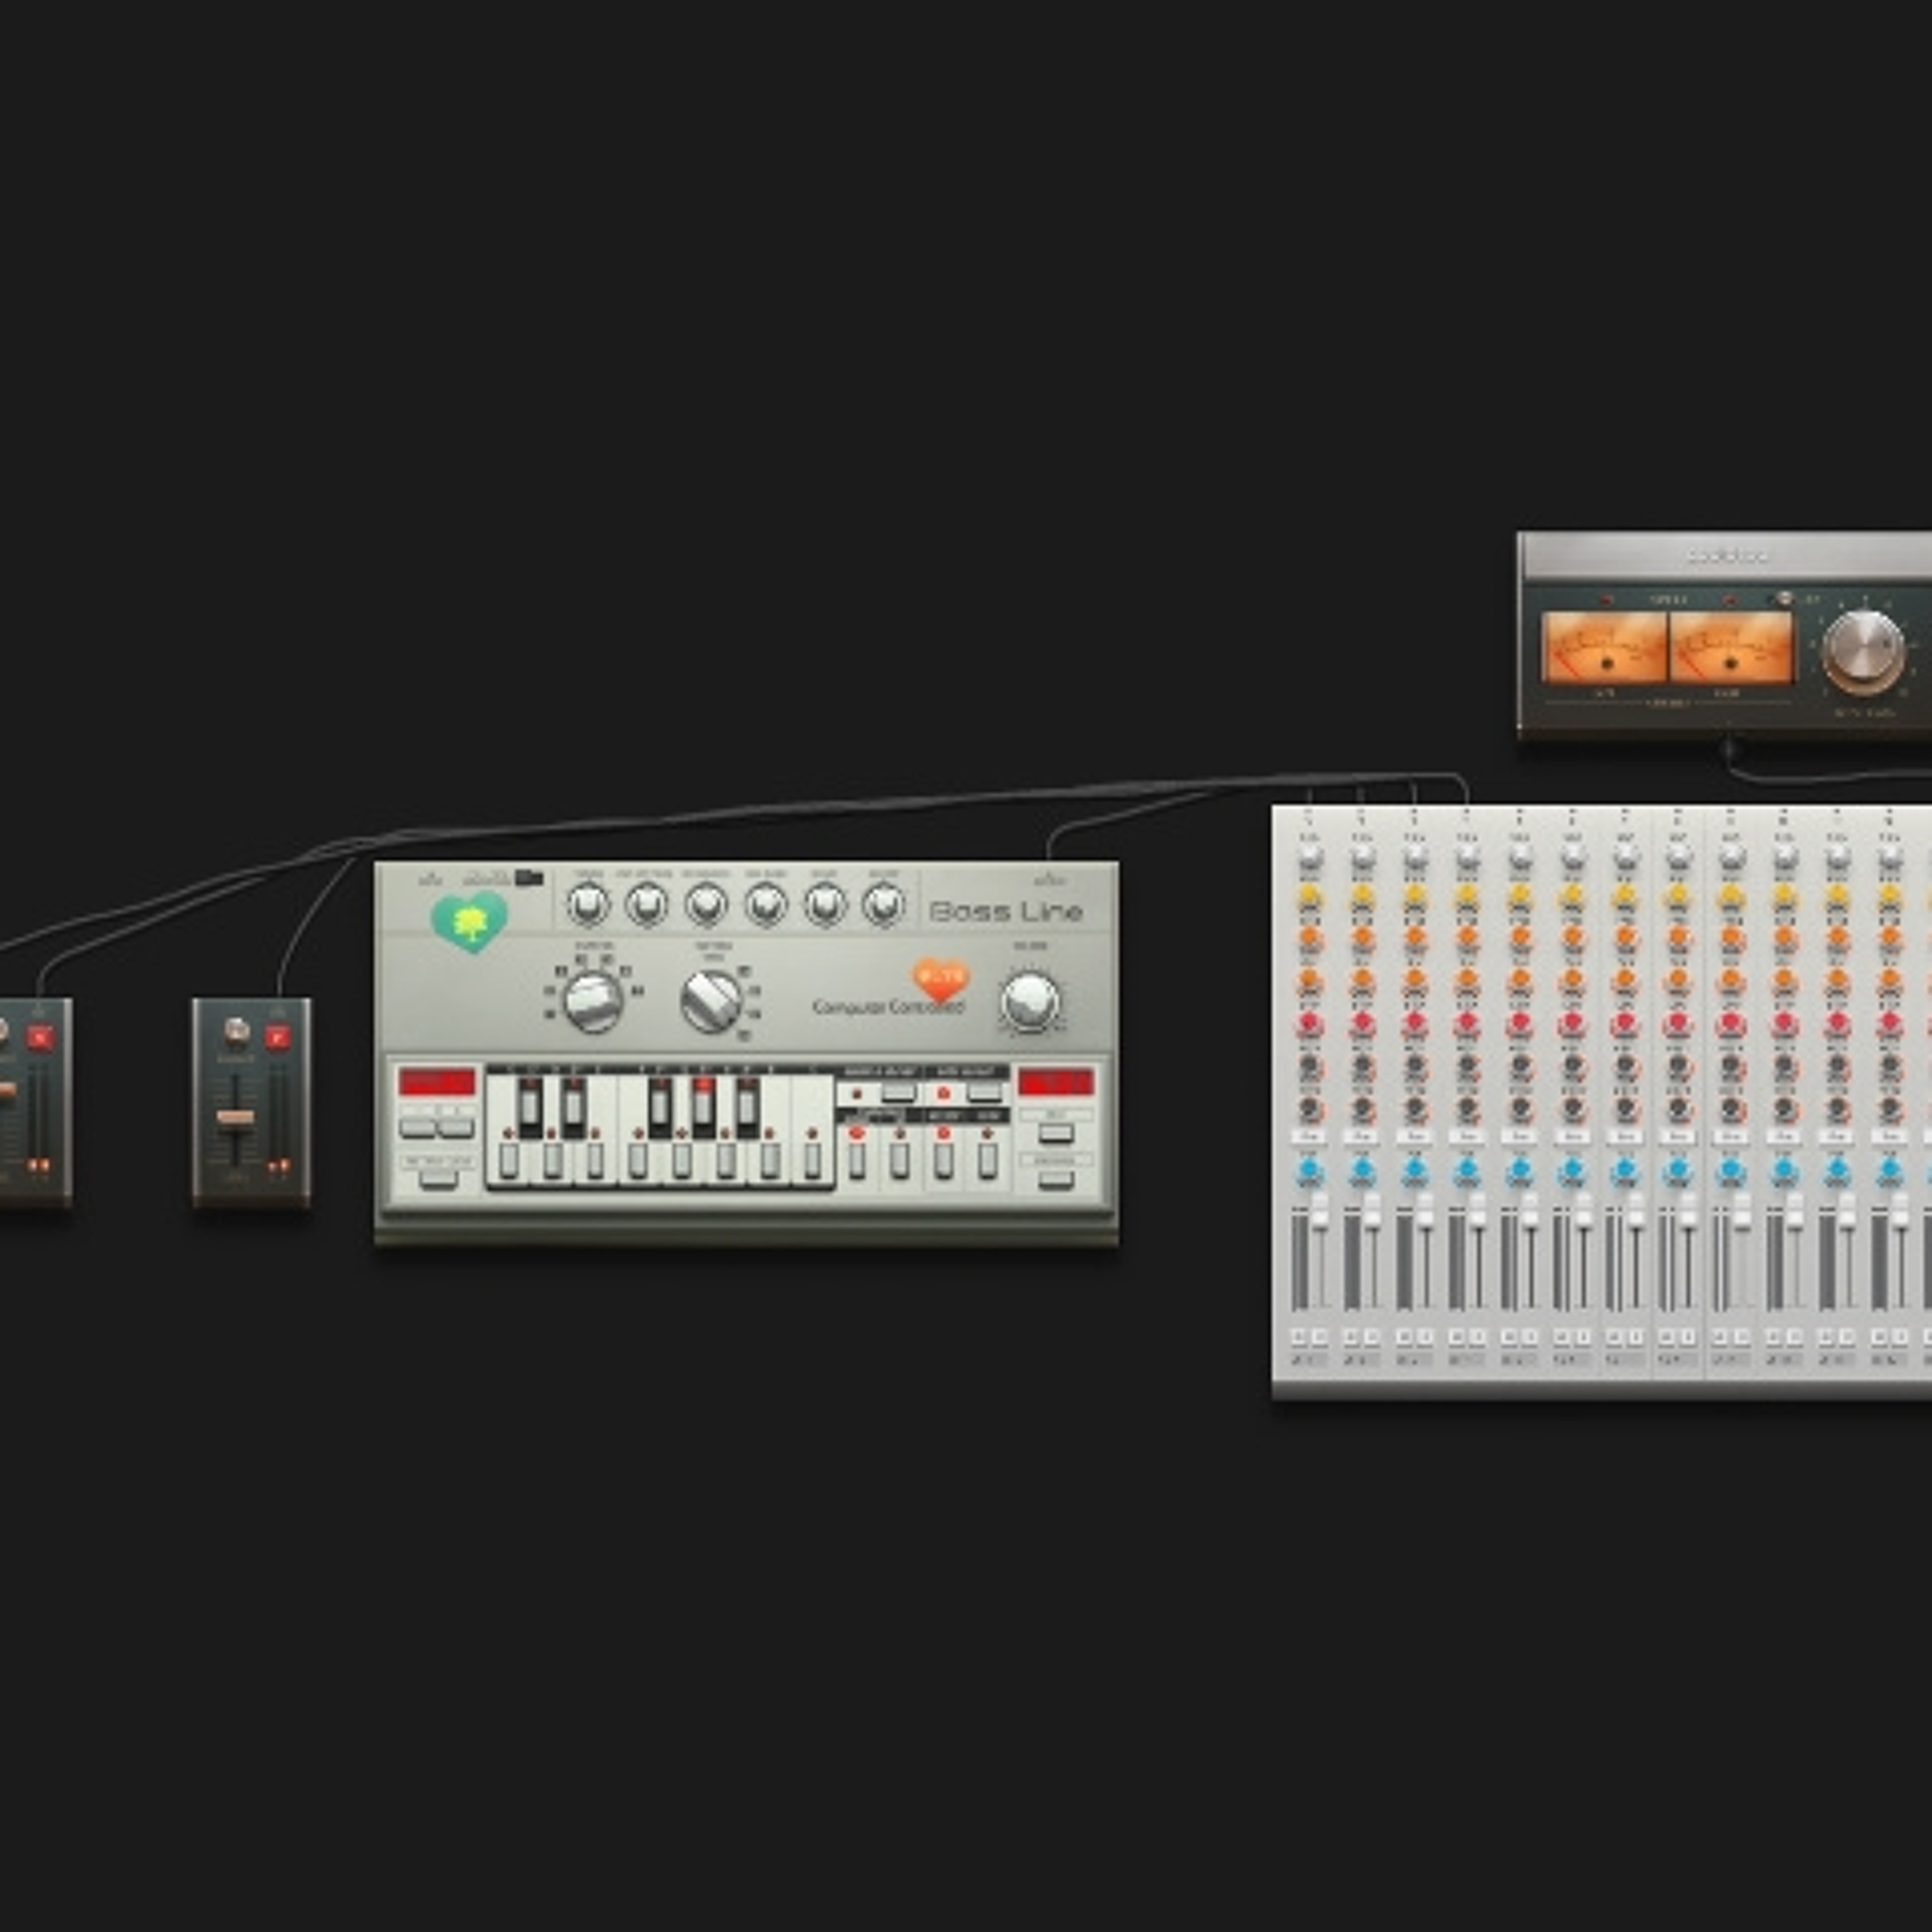This screenshot has height=1932, width=1932.
Task: Click the Bassline volume knob at far right
Action: click(x=1030, y=1001)
